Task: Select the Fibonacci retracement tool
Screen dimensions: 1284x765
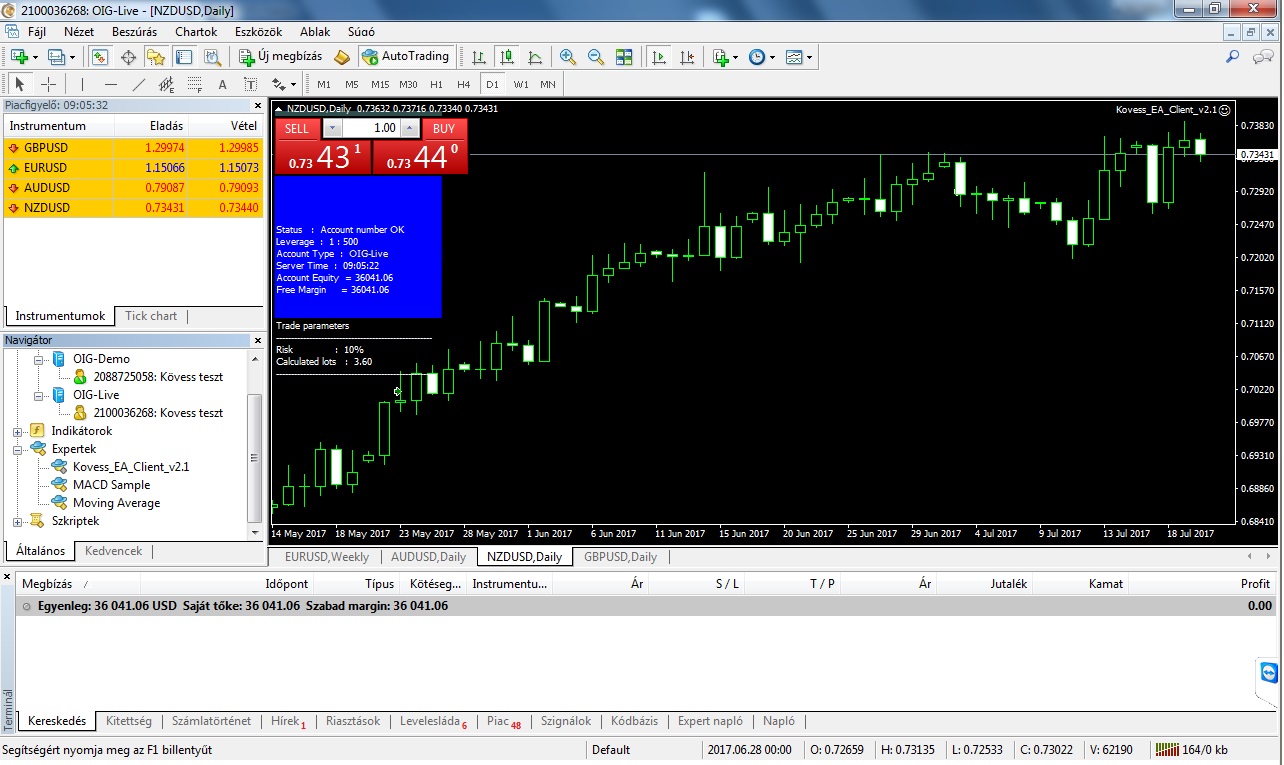Action: click(194, 84)
